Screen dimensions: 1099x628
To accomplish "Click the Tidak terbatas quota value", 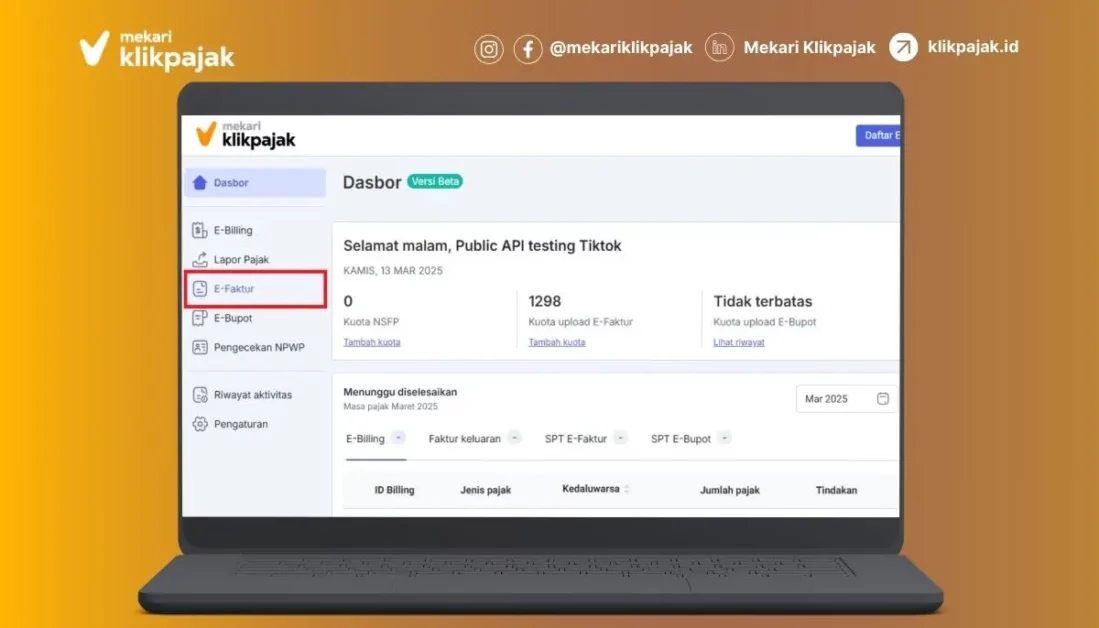I will 763,301.
